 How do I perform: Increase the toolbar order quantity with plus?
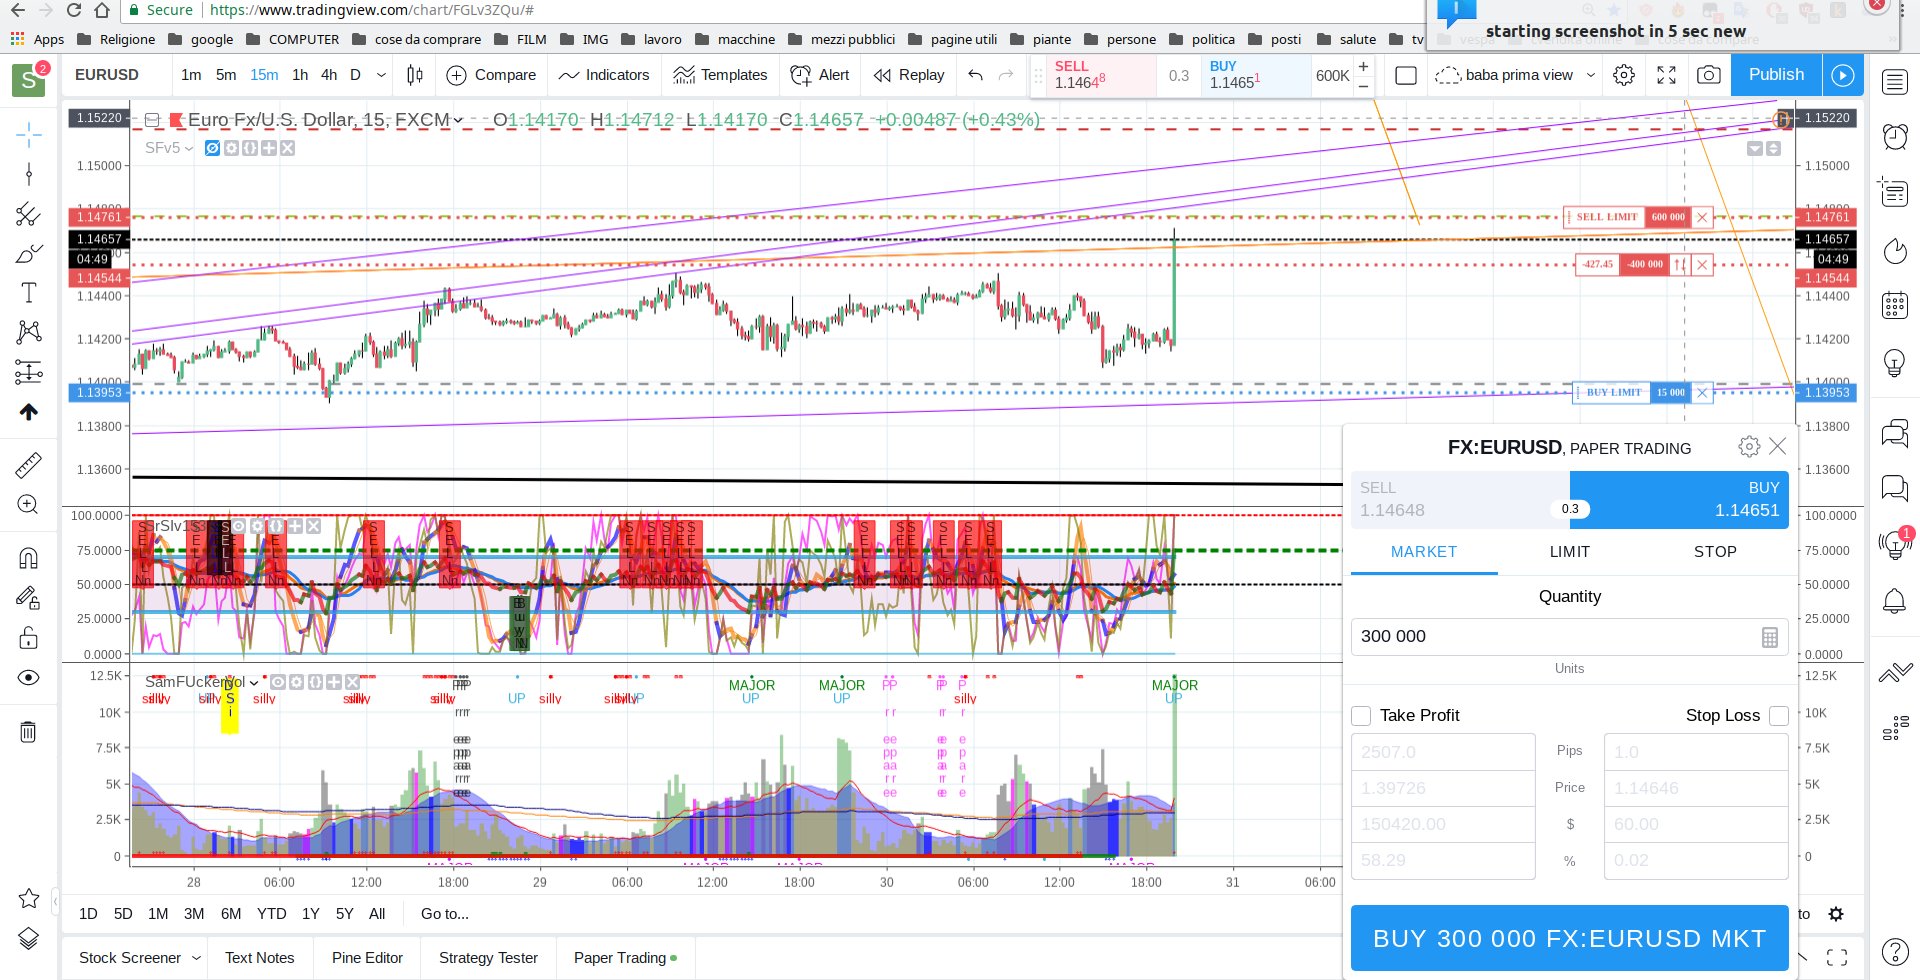pyautogui.click(x=1363, y=66)
